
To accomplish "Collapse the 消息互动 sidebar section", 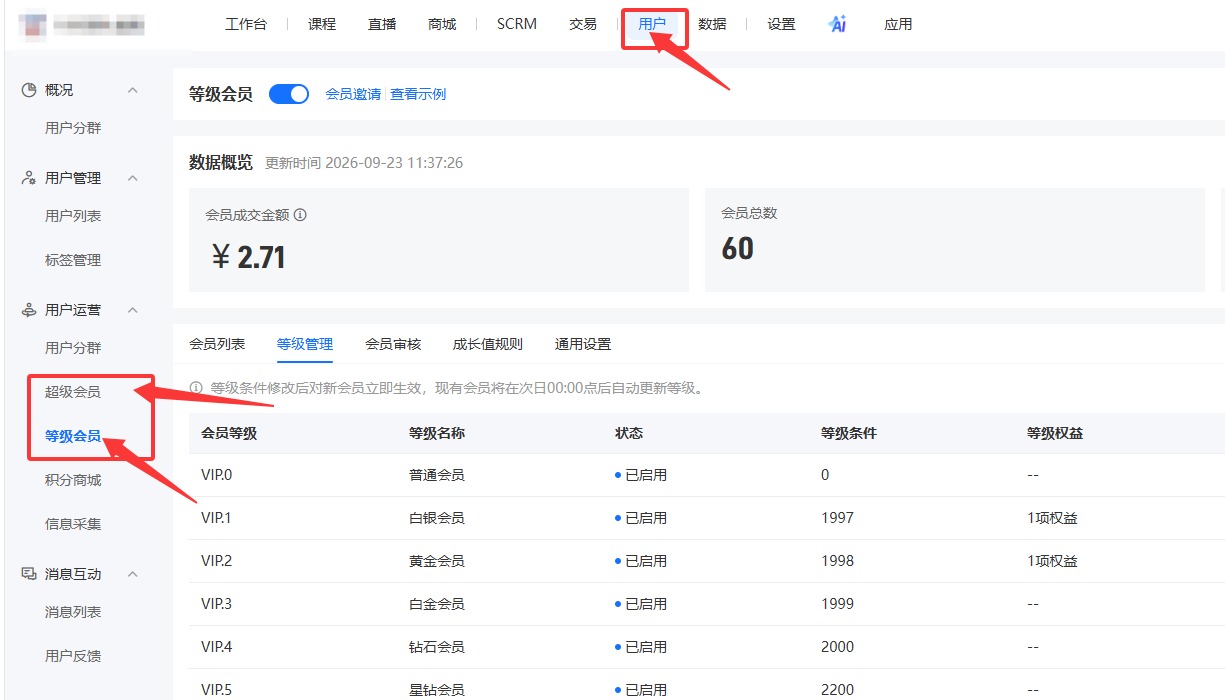I will click(132, 574).
